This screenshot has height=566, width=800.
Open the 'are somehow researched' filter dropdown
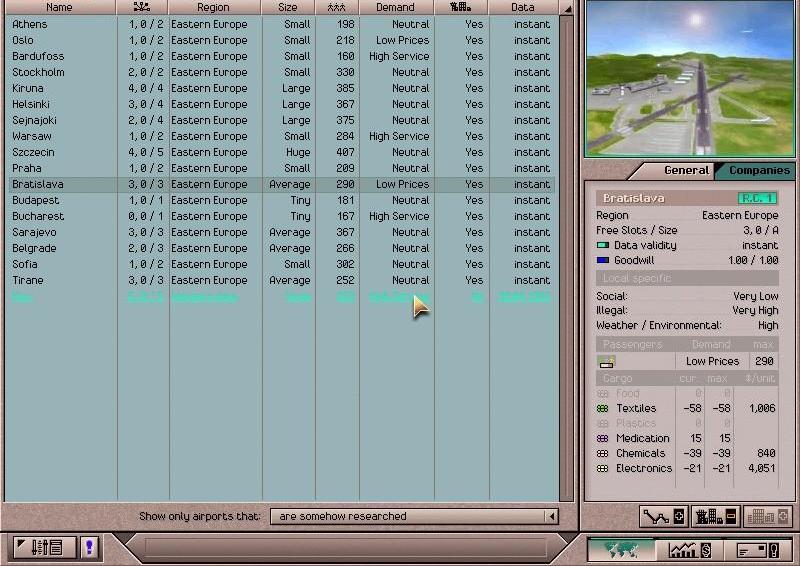coord(414,516)
